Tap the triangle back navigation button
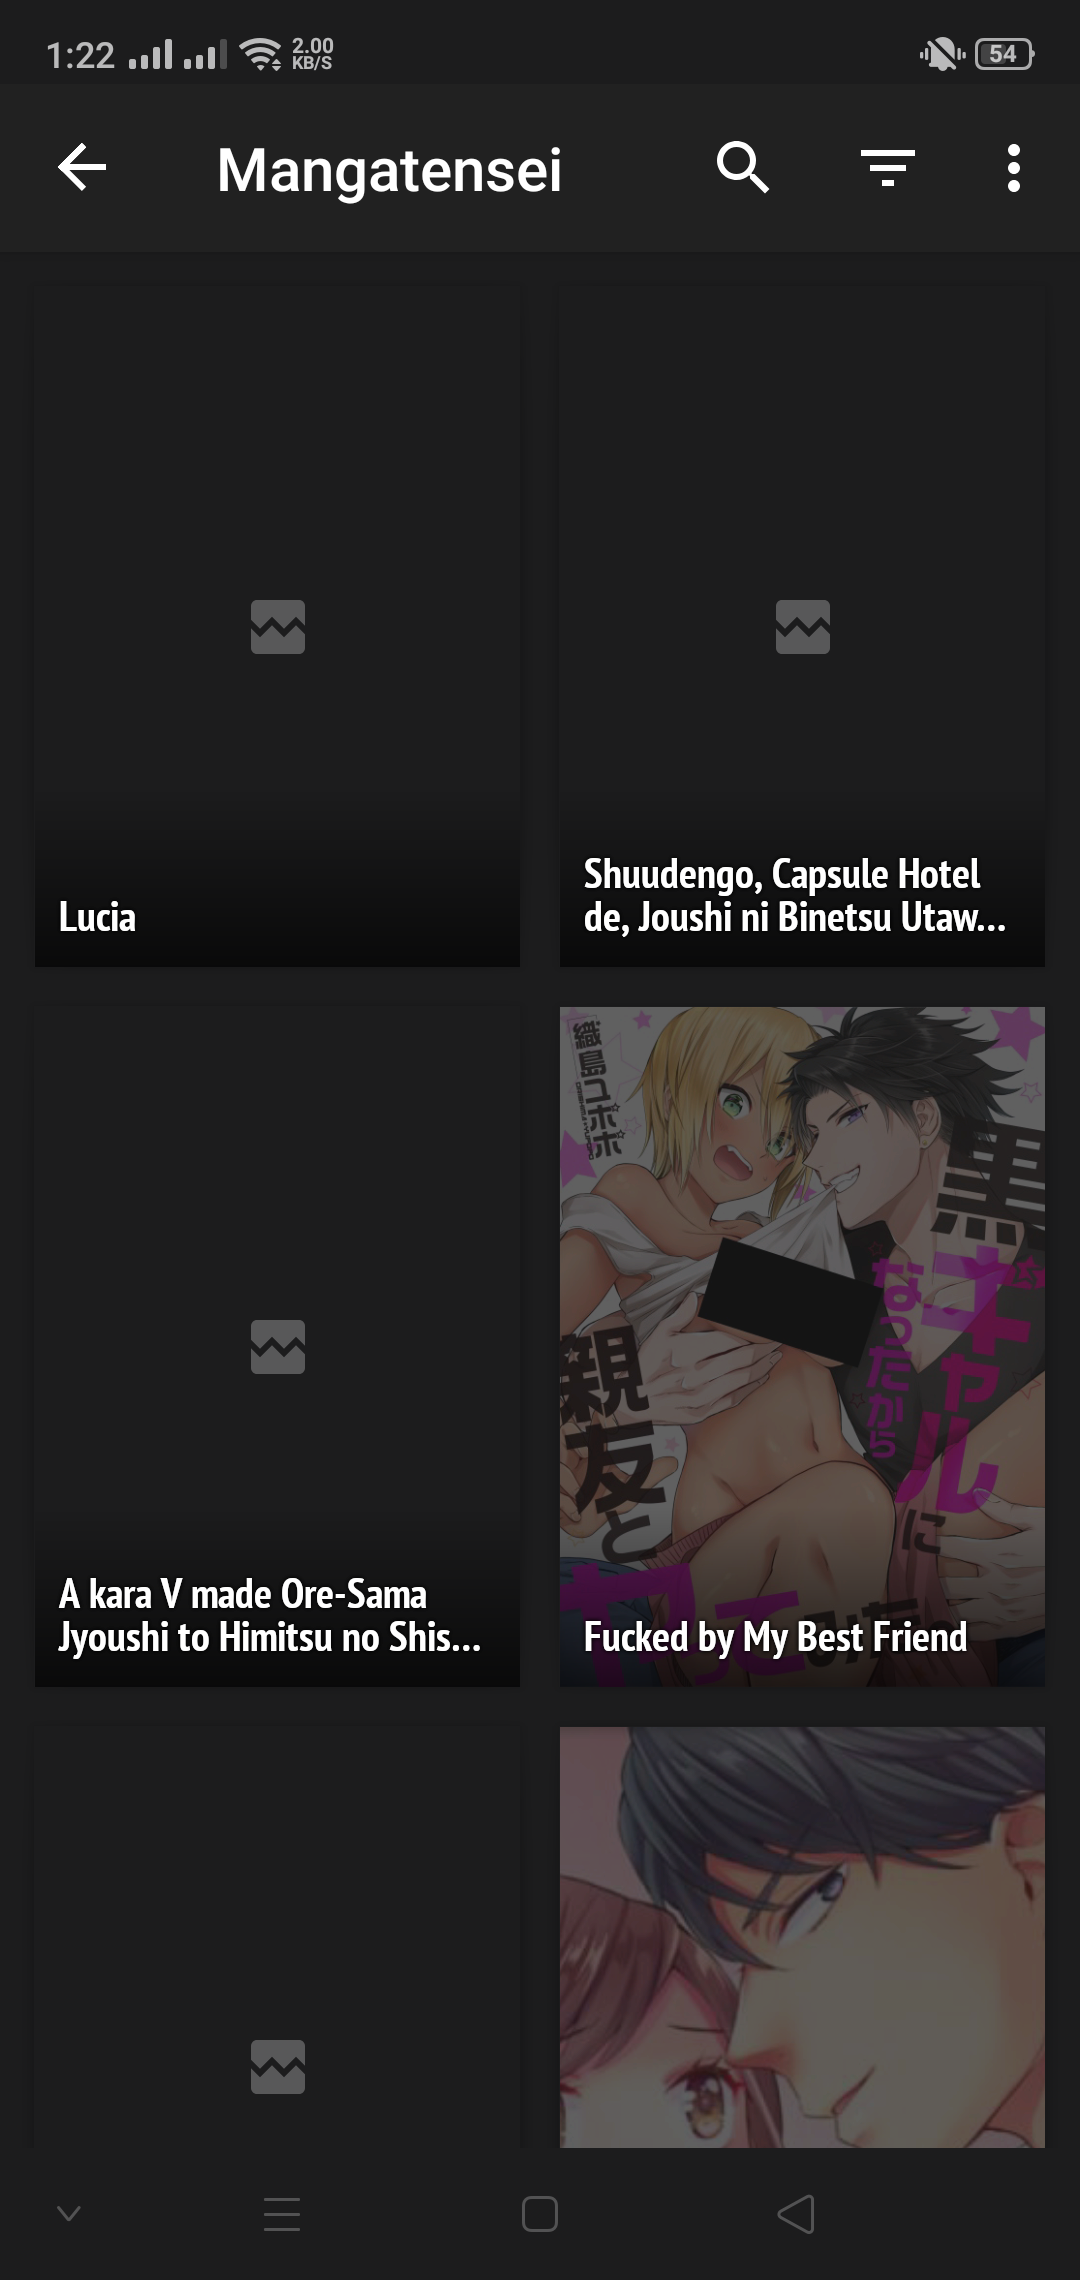 pyautogui.click(x=796, y=2214)
